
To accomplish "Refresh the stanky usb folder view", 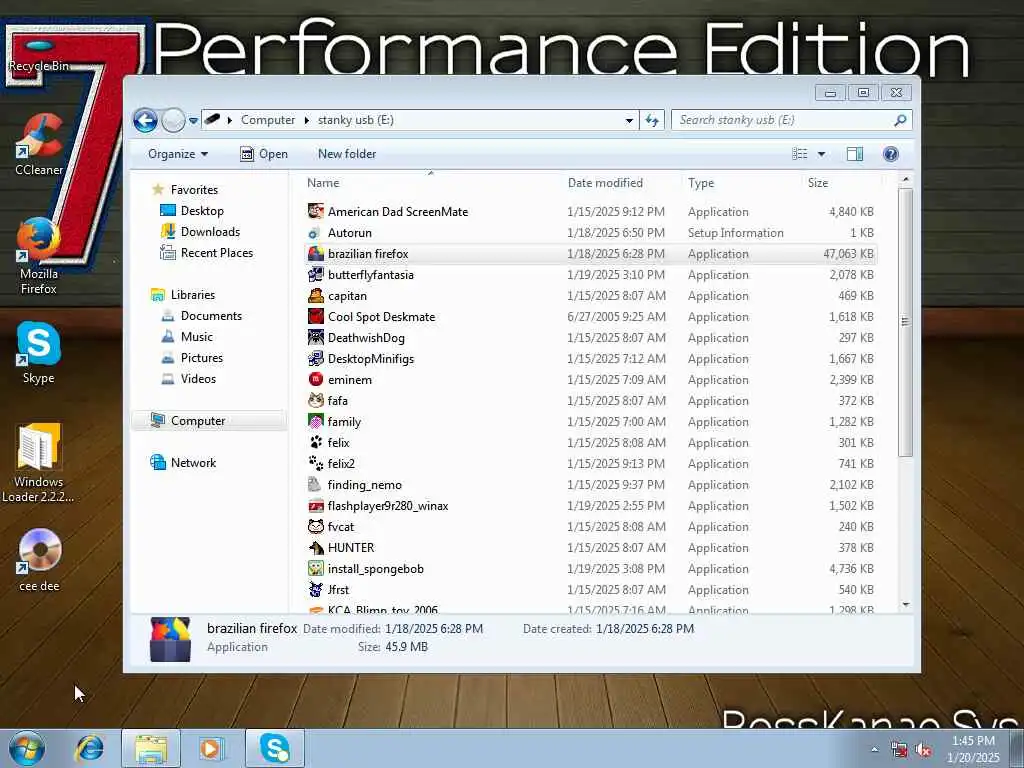I will tap(652, 120).
